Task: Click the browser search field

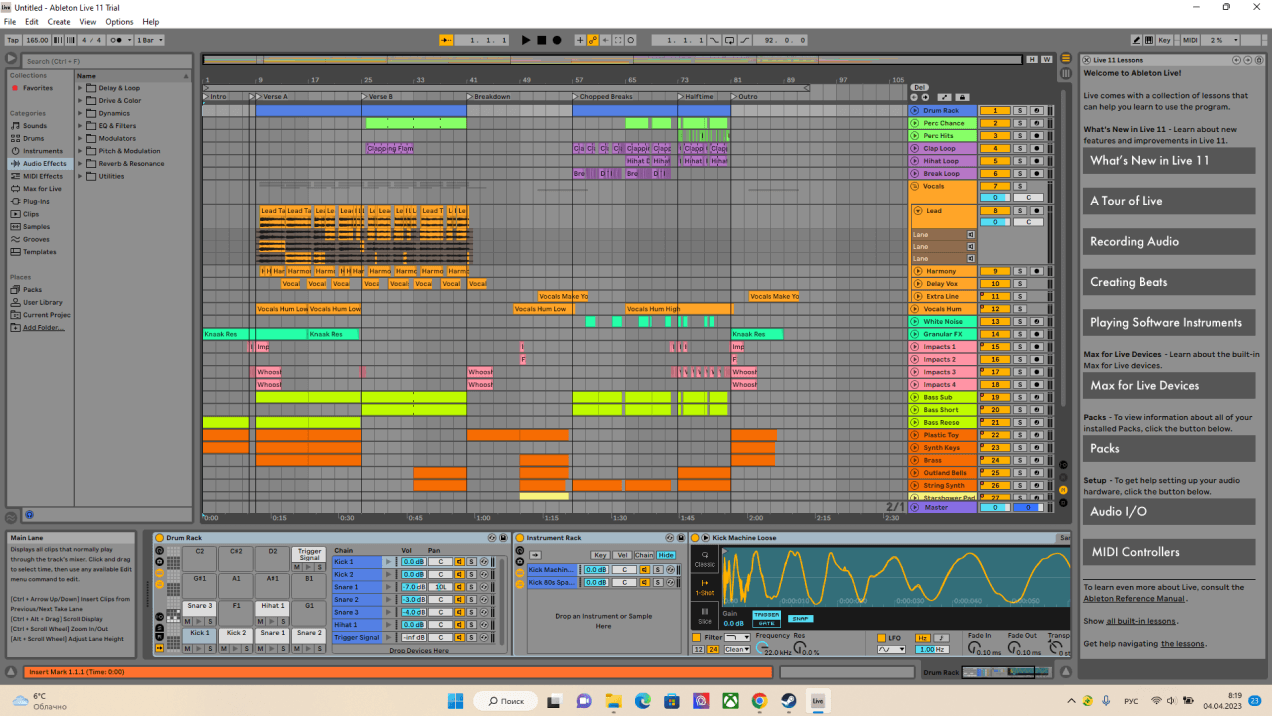Action: [100, 61]
